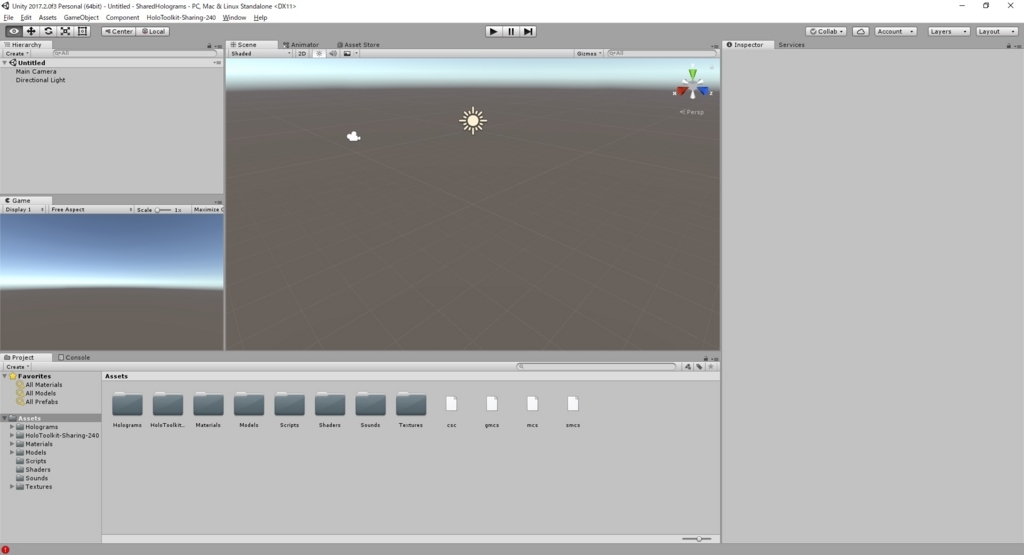Open the Account dropdown
1024x555 pixels.
pos(895,31)
